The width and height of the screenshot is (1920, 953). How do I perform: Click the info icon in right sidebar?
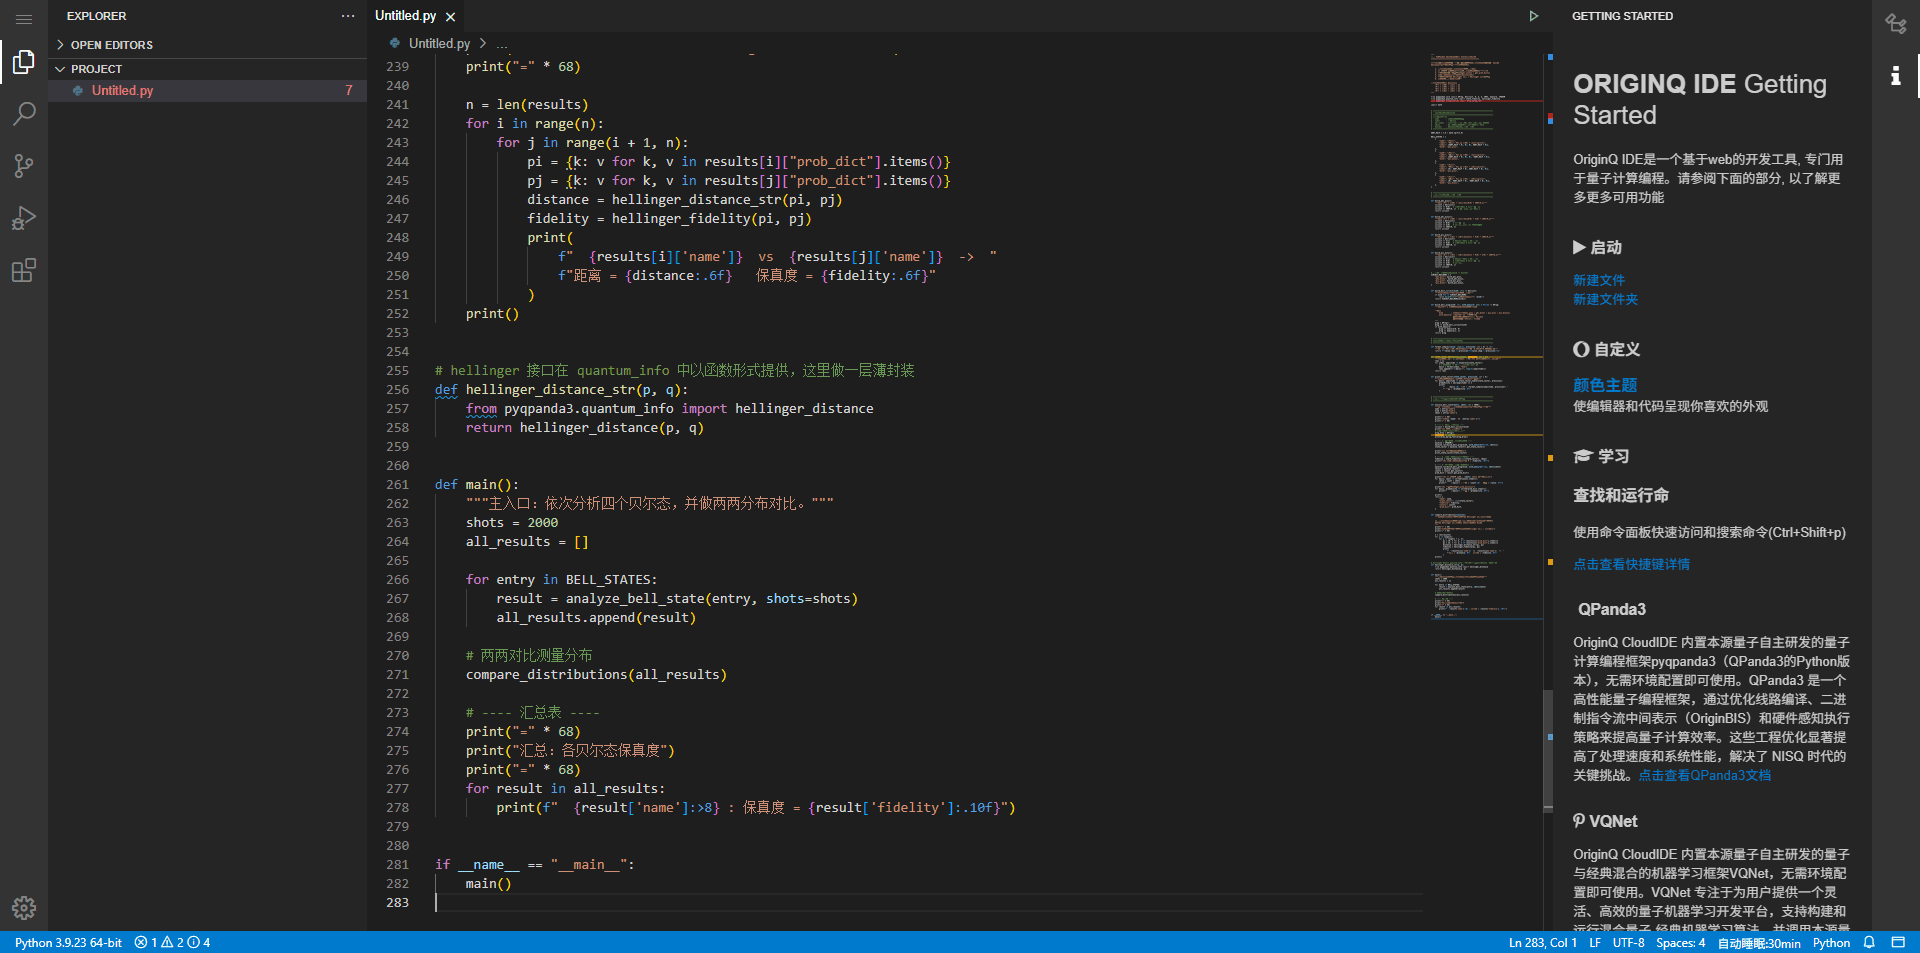[1895, 75]
